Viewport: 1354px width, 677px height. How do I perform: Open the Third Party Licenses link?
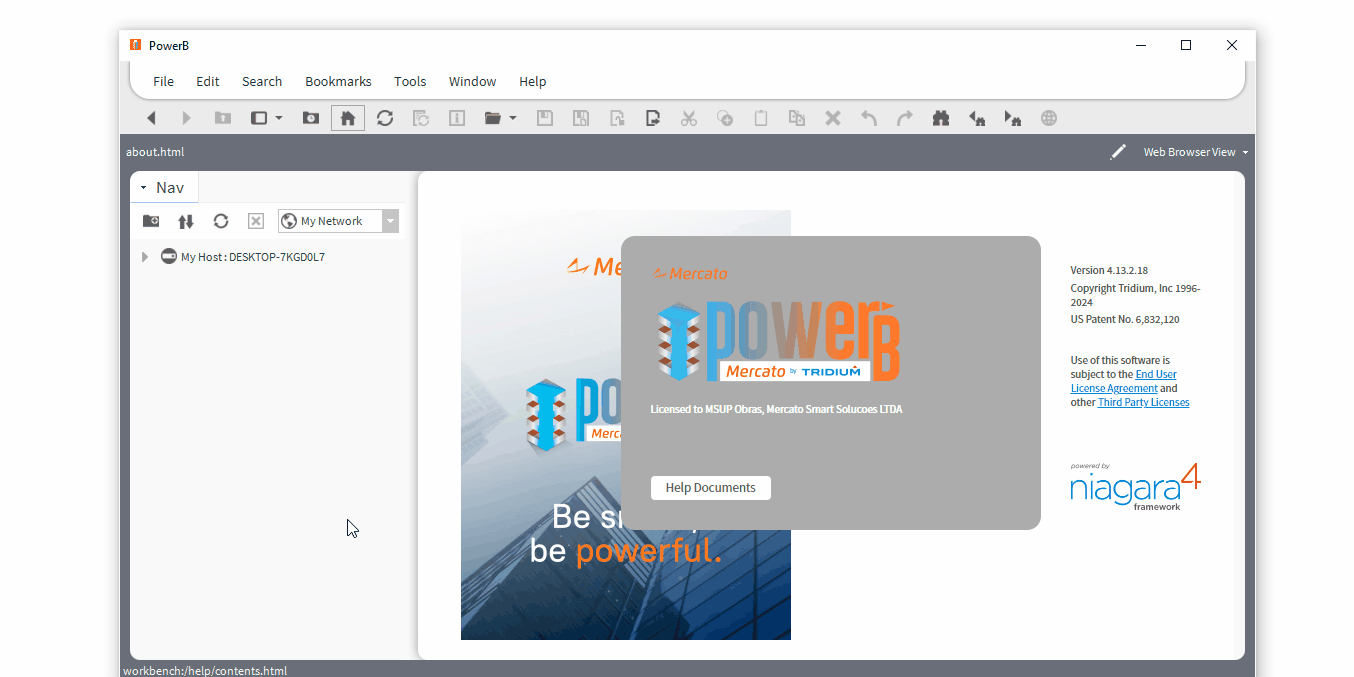[x=1143, y=402]
